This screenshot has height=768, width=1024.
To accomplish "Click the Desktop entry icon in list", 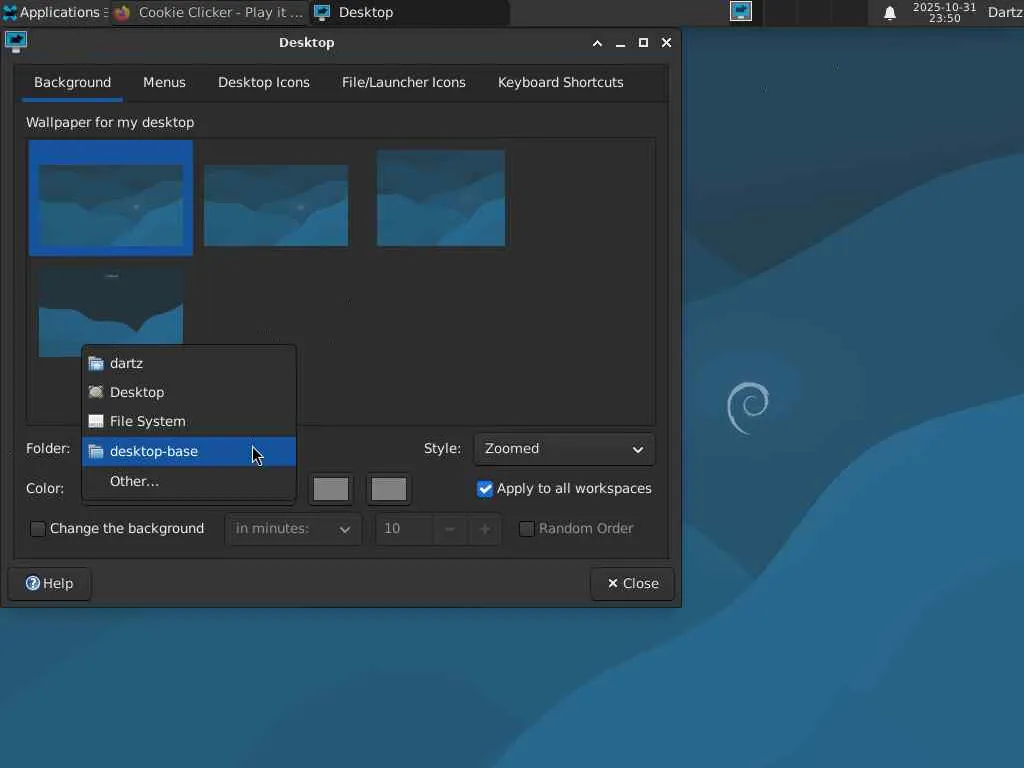I will (96, 392).
